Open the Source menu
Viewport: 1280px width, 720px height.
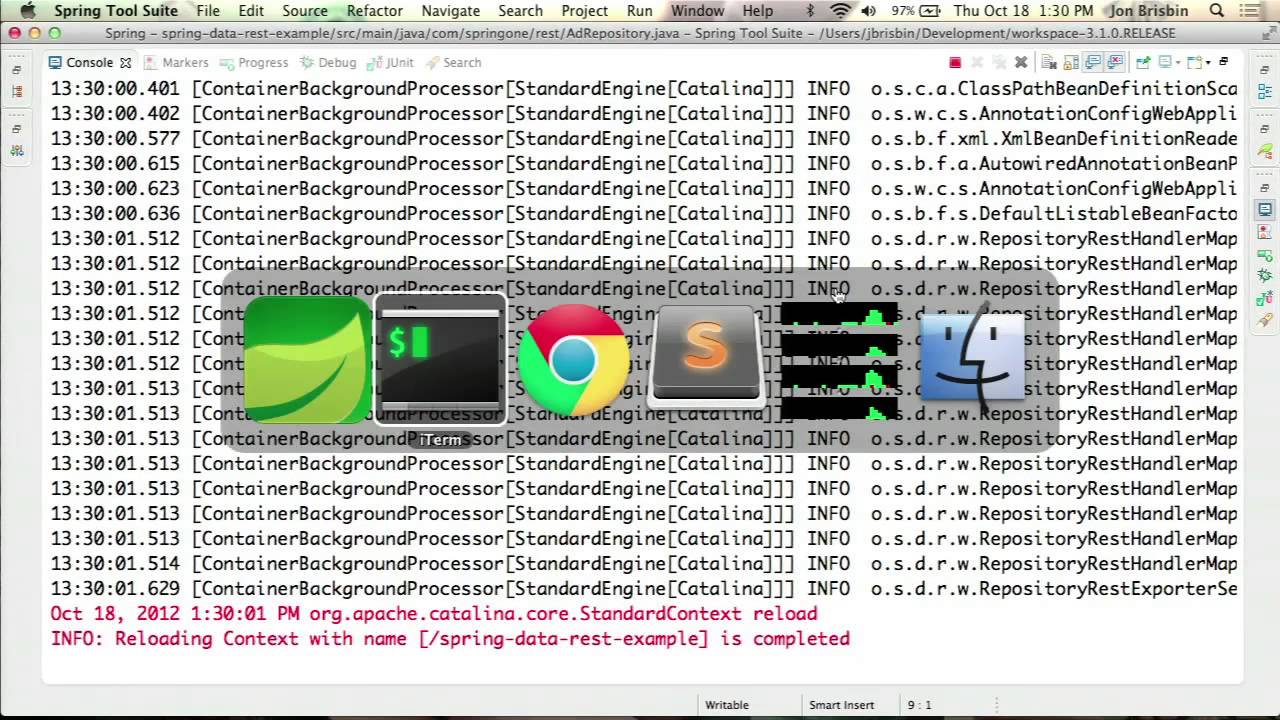305,11
